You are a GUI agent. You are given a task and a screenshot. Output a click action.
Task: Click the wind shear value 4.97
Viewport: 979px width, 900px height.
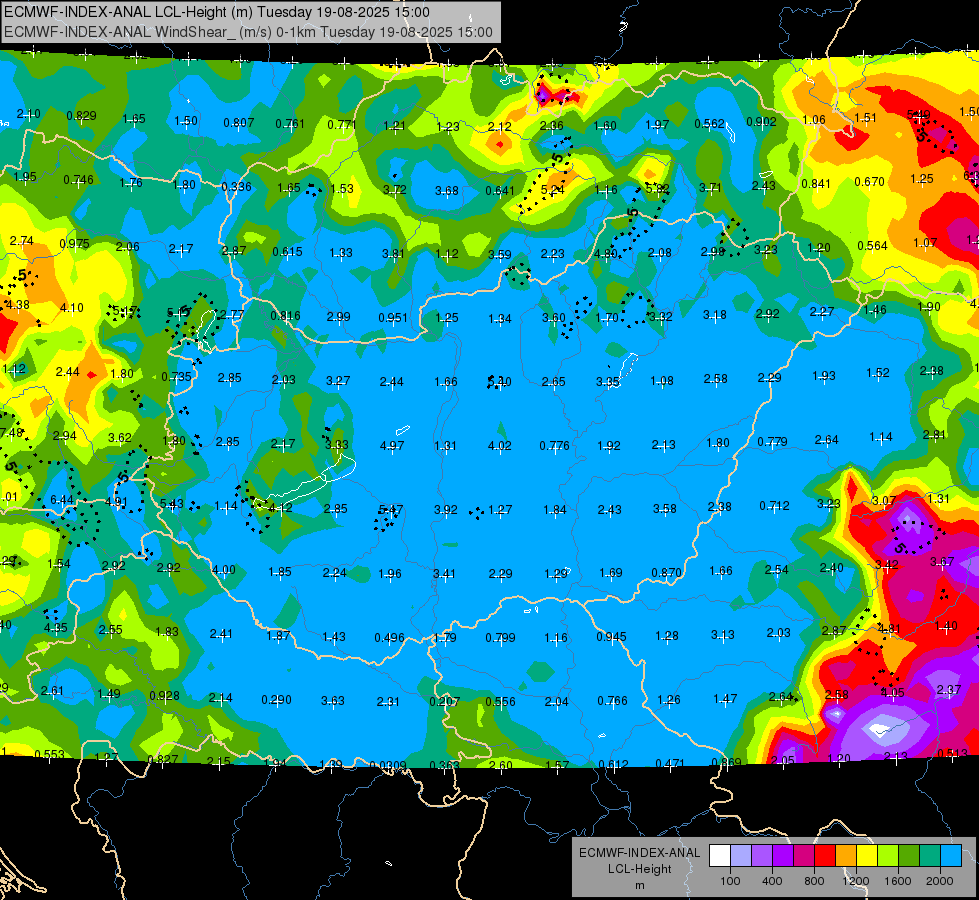click(391, 446)
